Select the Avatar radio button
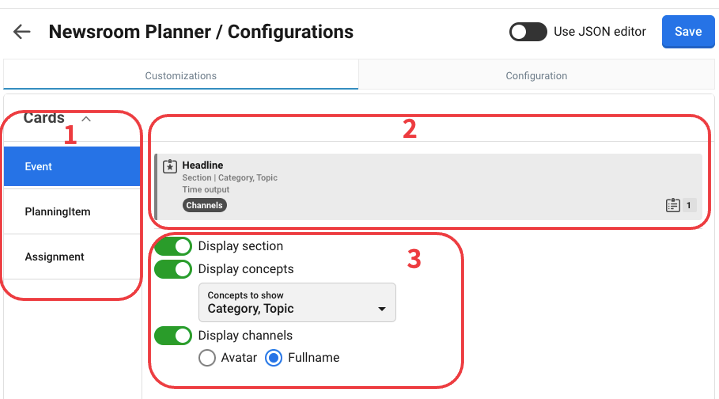This screenshot has height=399, width=719. 207,358
